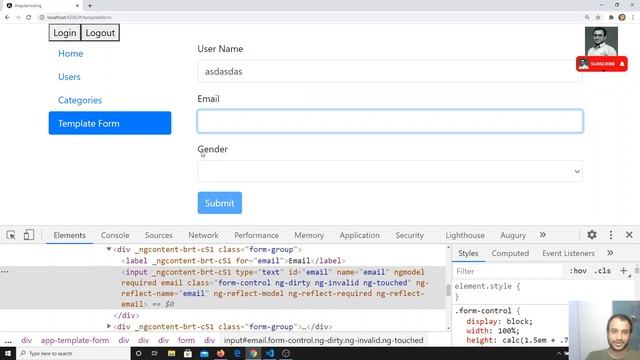Bookmark this page with the star icon
This screenshot has height=360, width=640.
[598, 18]
